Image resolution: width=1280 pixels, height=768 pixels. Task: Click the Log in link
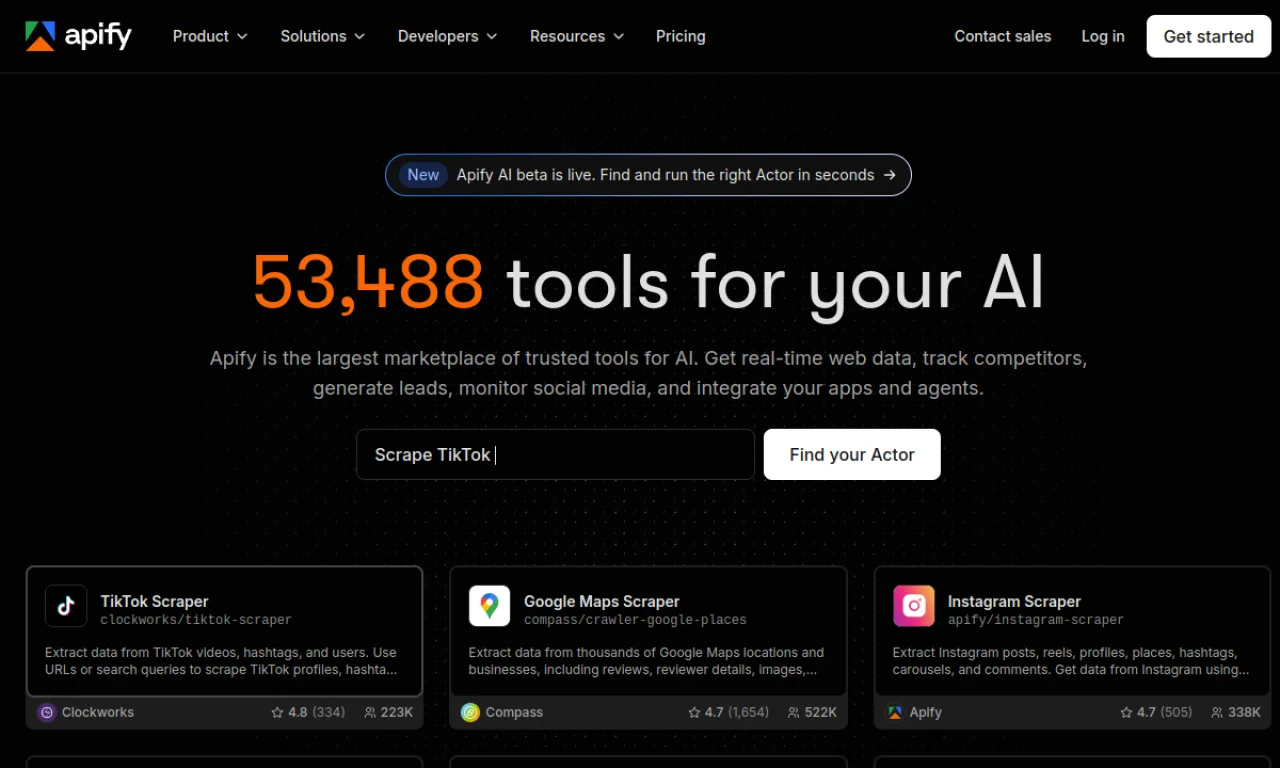click(x=1103, y=36)
